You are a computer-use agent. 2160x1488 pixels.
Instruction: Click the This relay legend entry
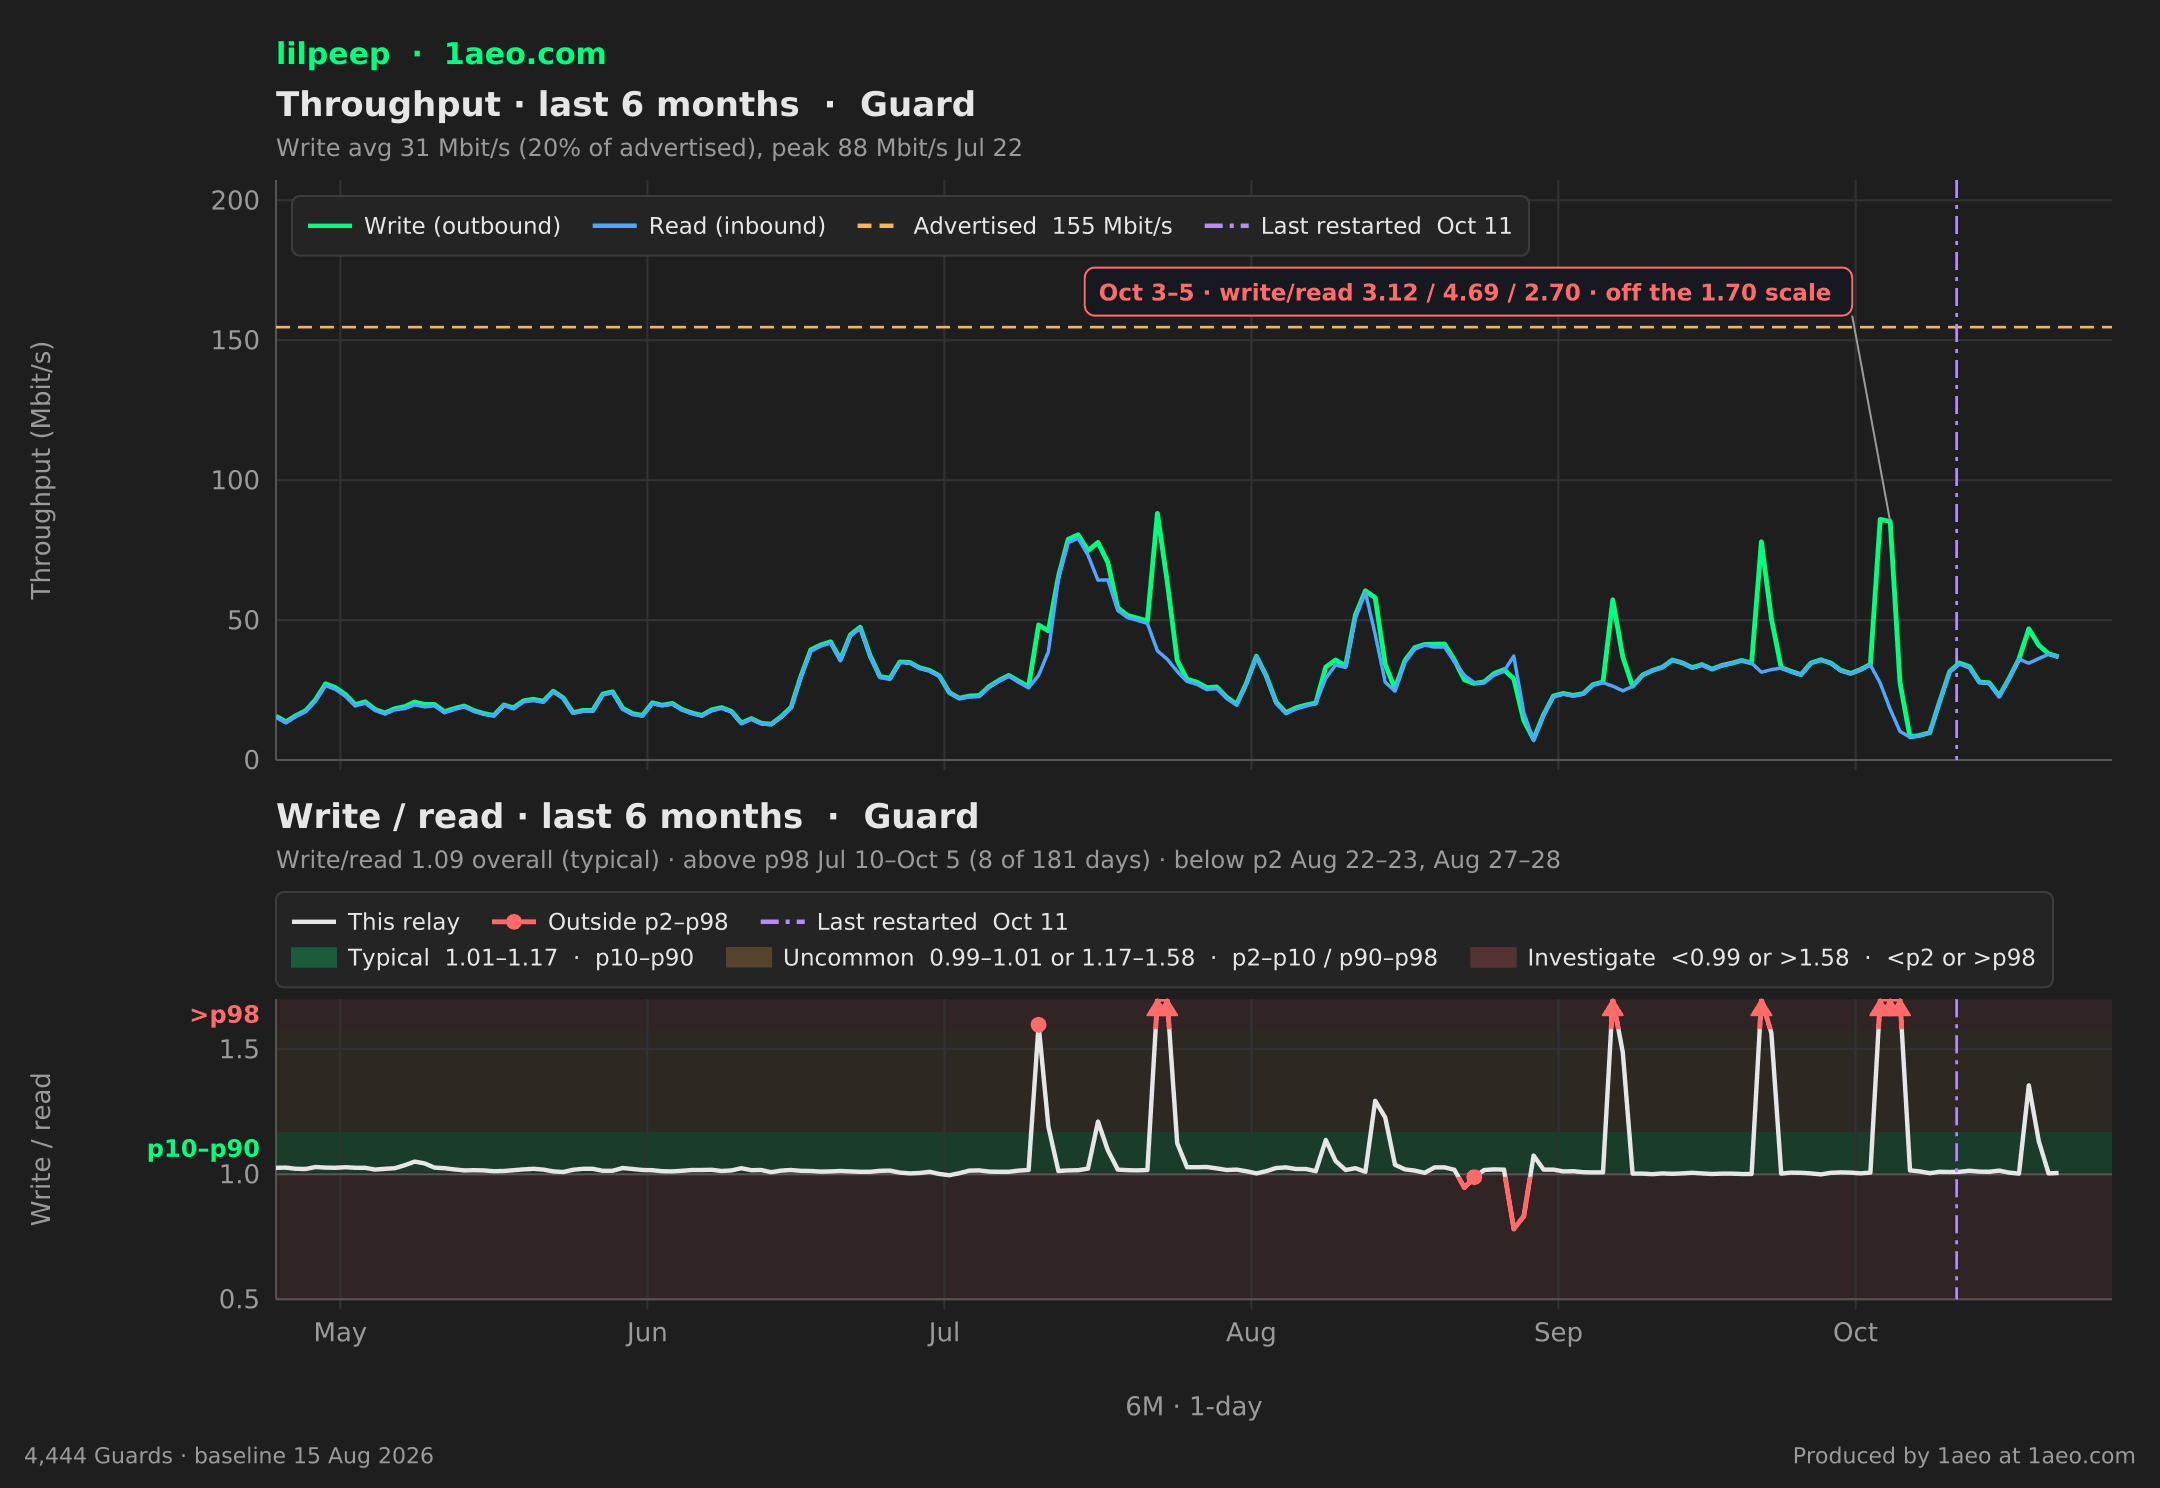click(375, 922)
